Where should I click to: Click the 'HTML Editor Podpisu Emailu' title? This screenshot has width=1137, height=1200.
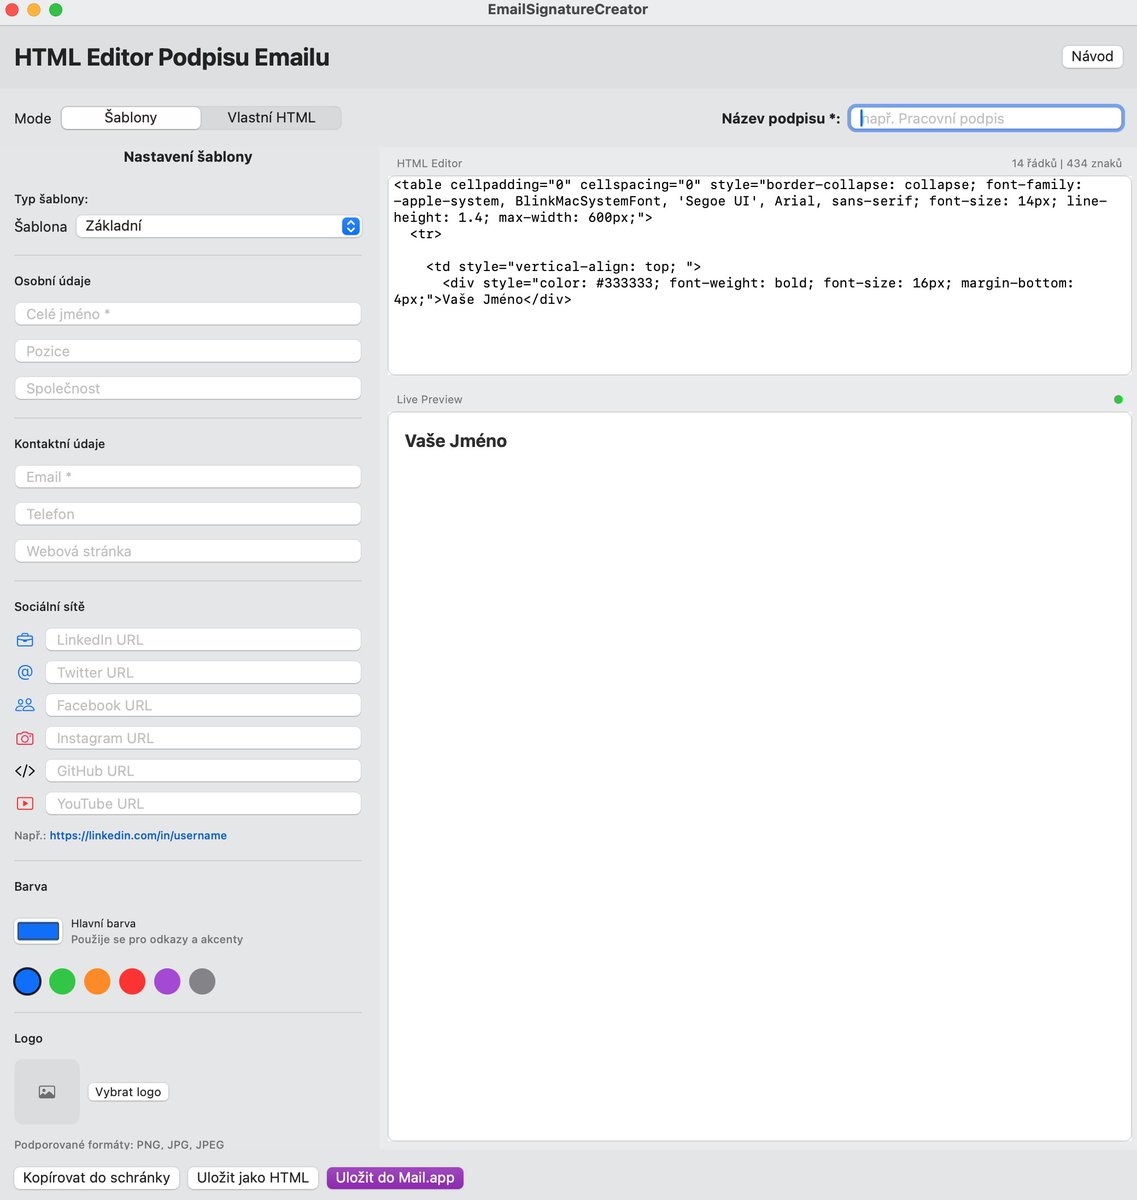coord(172,57)
